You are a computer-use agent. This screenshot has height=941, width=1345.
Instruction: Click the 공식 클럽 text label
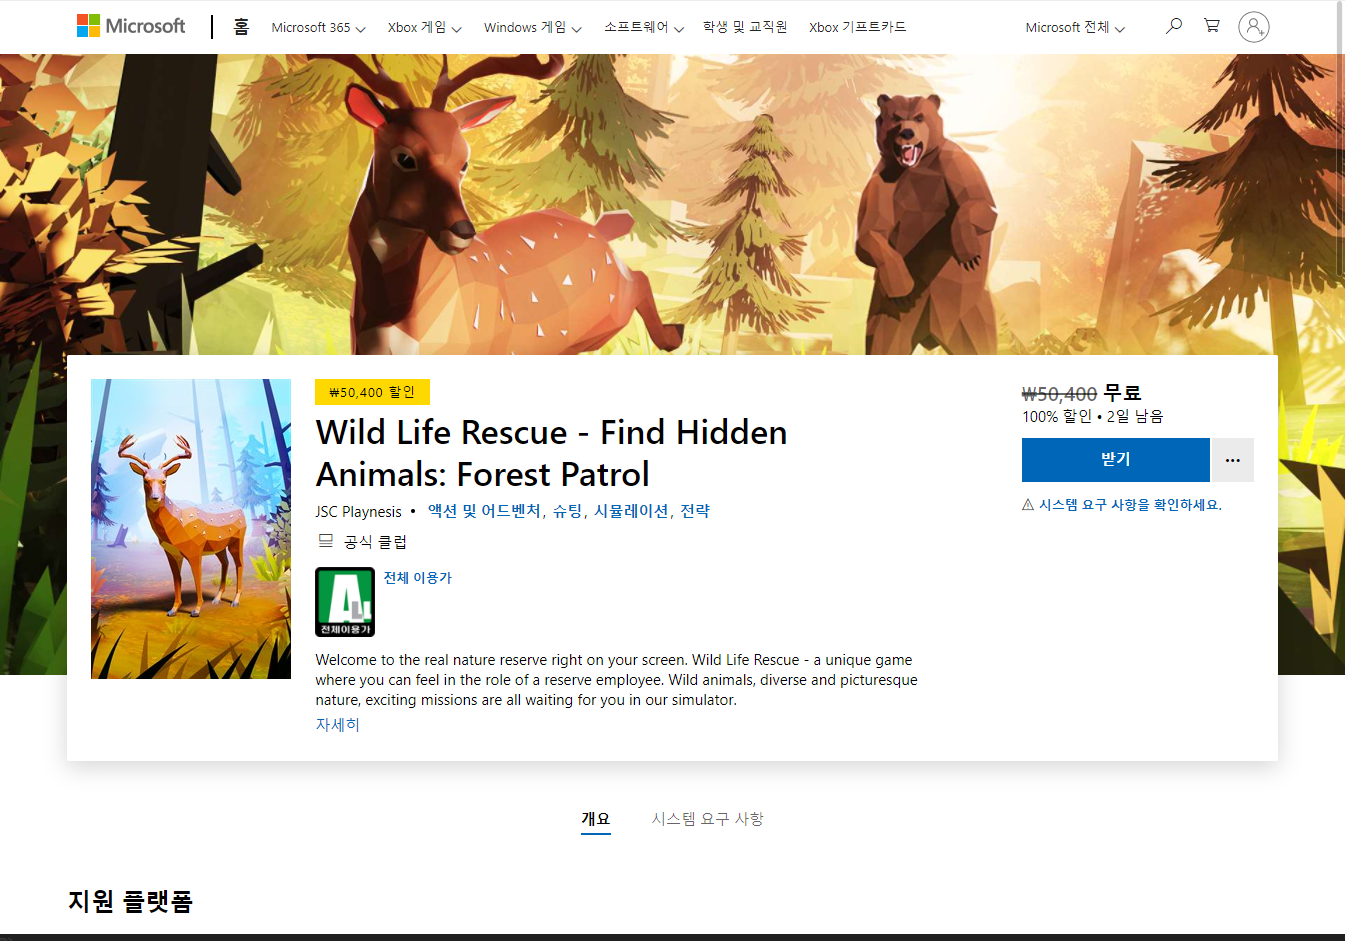tap(375, 542)
